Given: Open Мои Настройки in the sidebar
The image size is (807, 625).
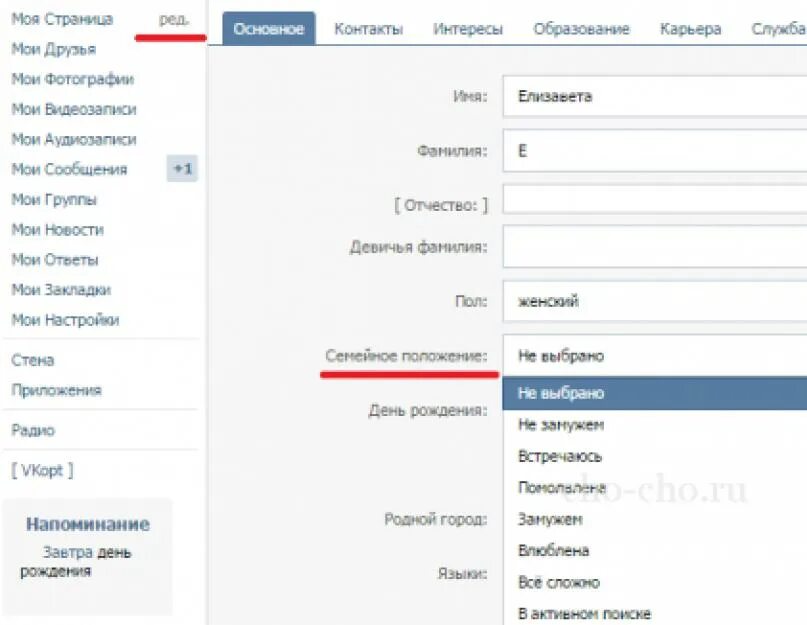Looking at the screenshot, I should tap(65, 320).
